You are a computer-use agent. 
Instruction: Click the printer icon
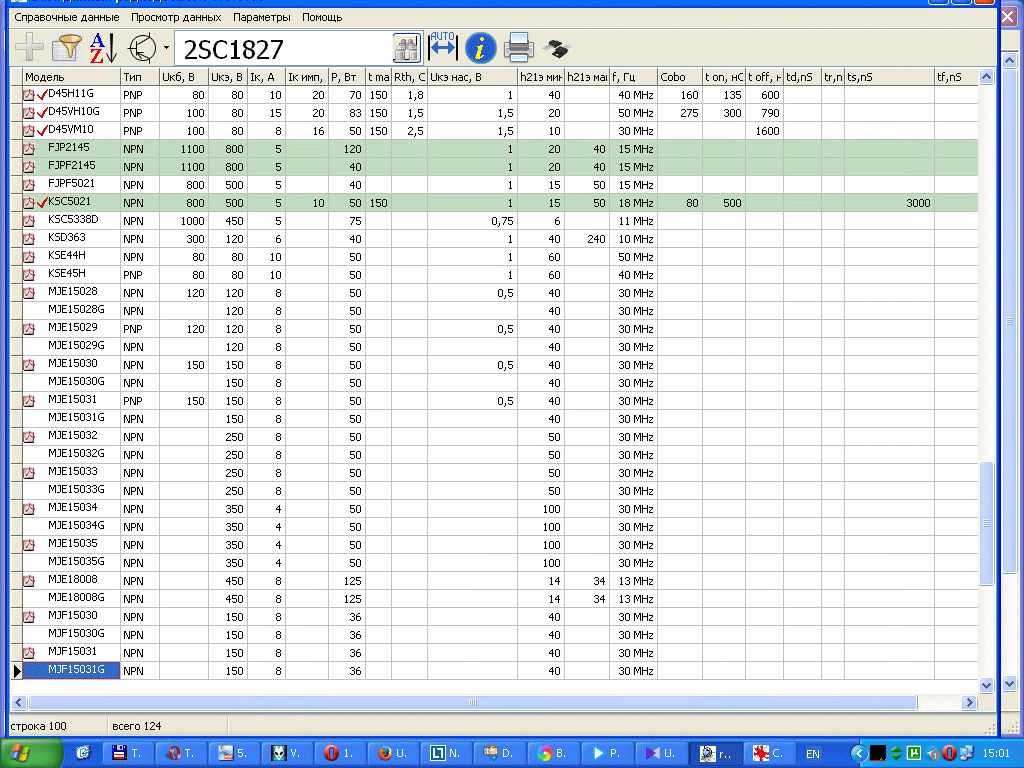(519, 48)
